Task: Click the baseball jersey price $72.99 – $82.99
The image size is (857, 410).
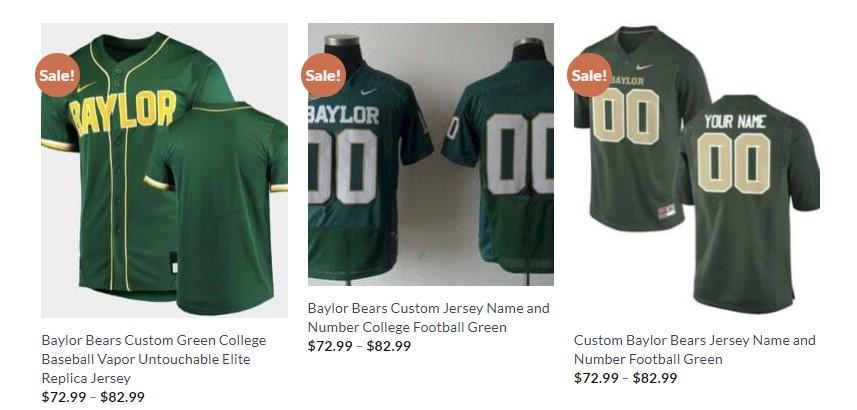Action: click(93, 397)
